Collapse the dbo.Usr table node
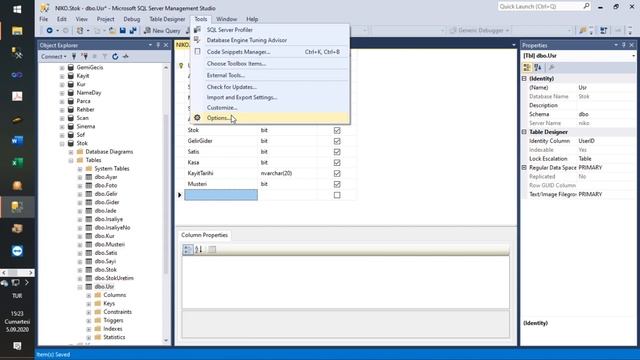640x360 pixels. (80, 287)
